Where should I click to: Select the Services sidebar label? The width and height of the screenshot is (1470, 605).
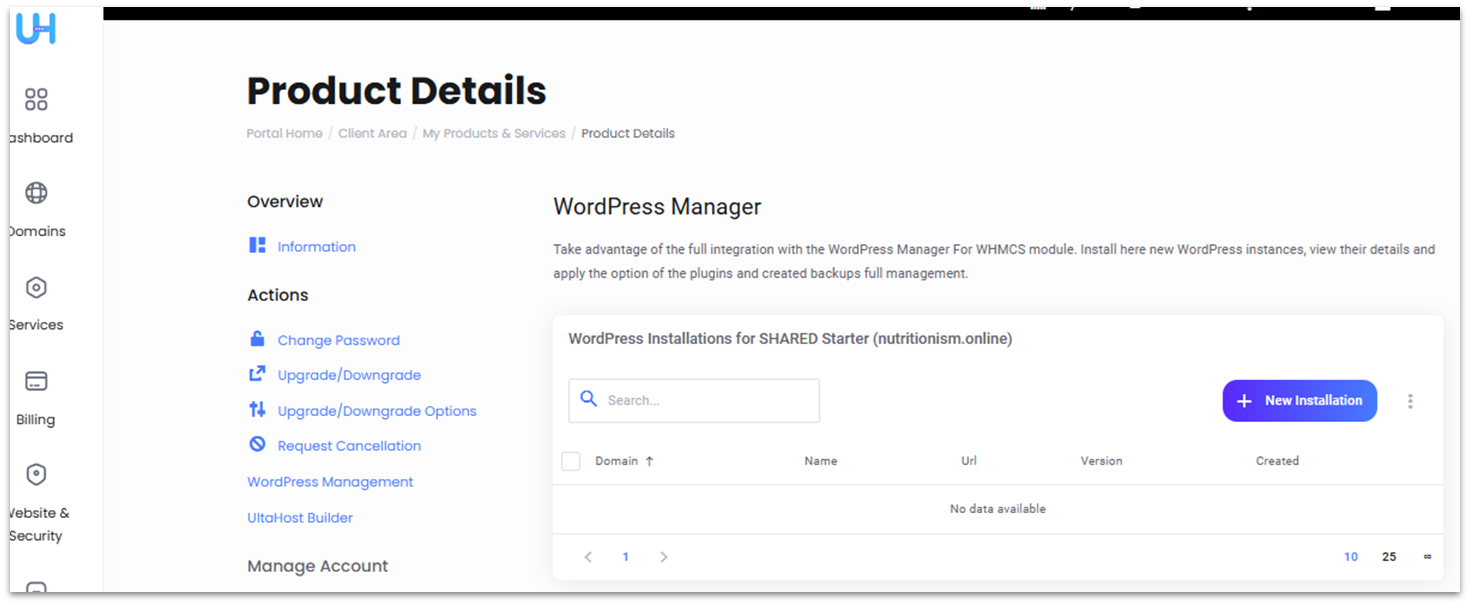(x=36, y=325)
